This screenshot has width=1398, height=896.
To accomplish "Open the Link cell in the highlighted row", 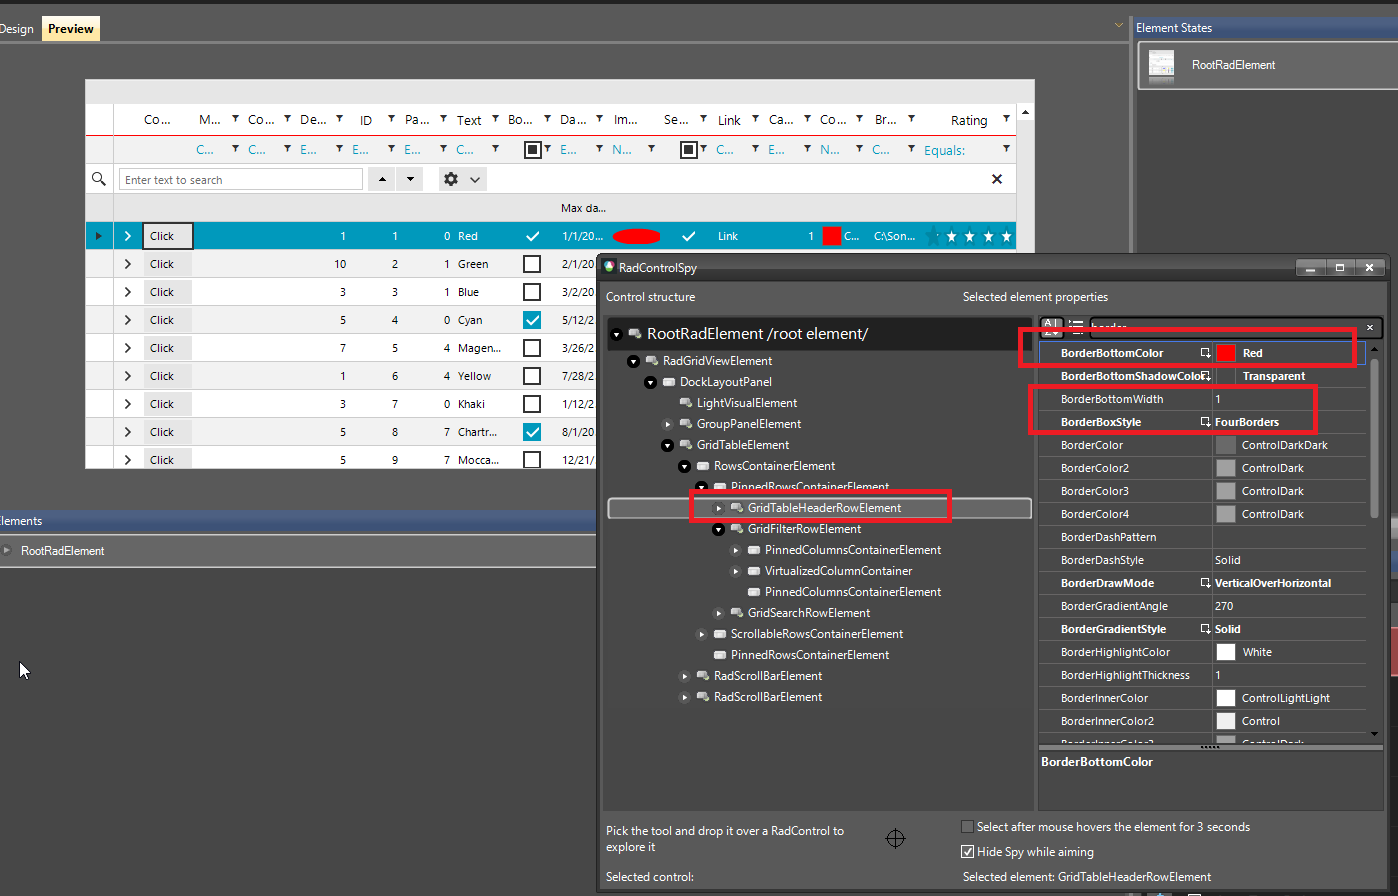I will coord(727,235).
